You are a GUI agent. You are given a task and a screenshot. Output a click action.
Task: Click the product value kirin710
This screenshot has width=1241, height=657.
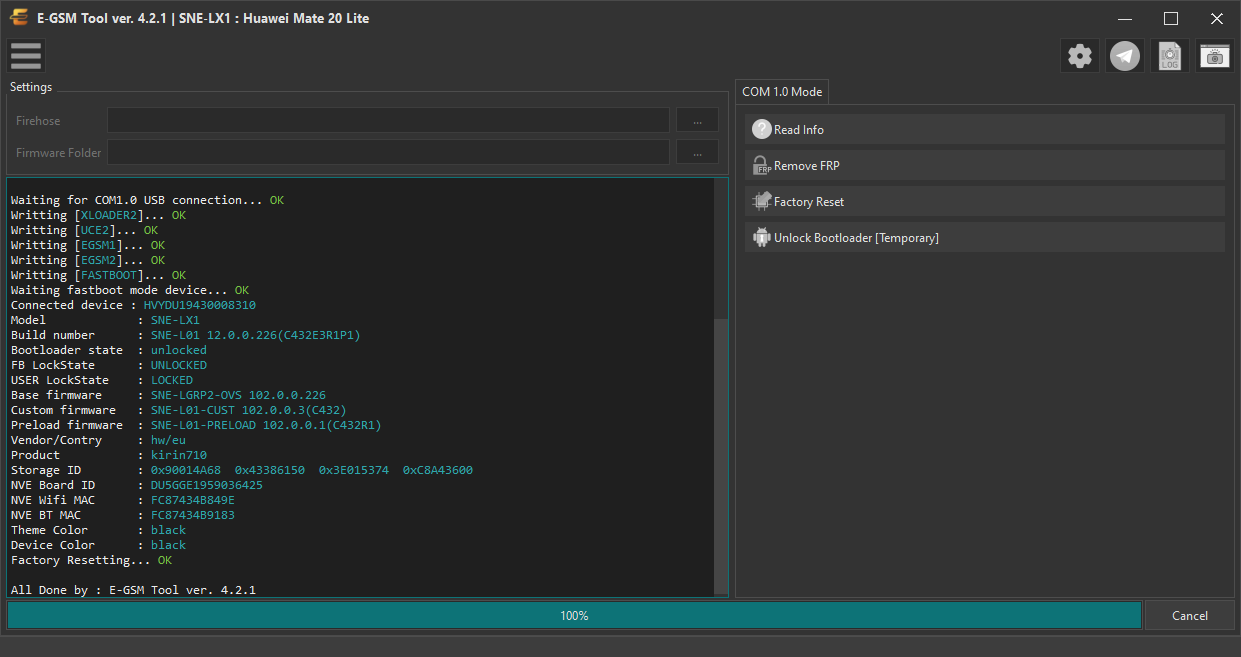179,455
